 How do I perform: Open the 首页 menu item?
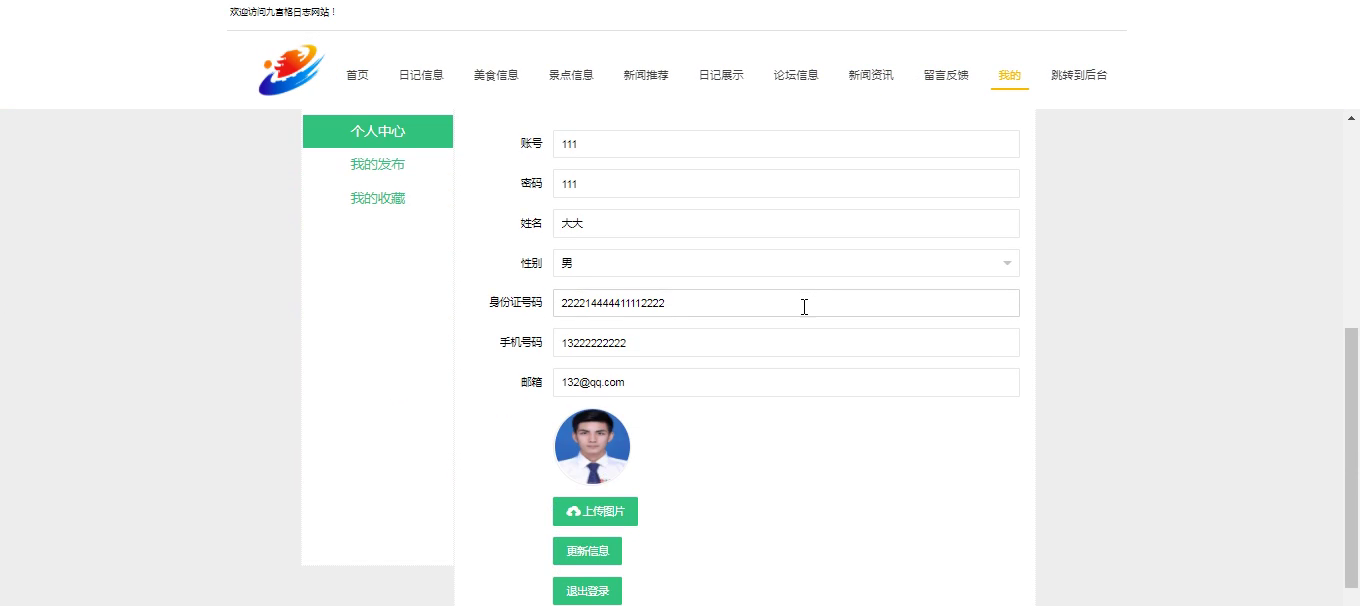tap(357, 75)
